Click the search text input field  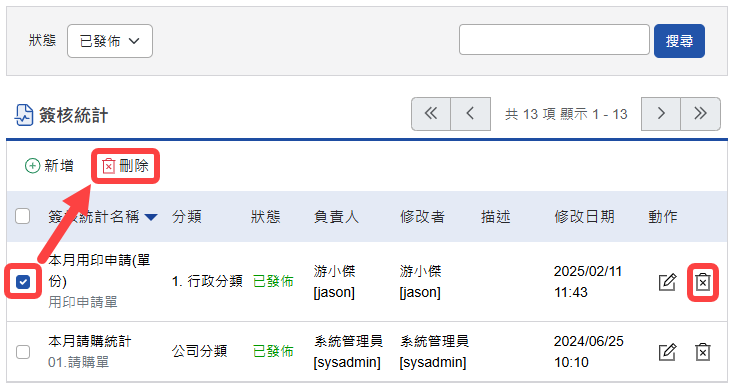[x=554, y=40]
